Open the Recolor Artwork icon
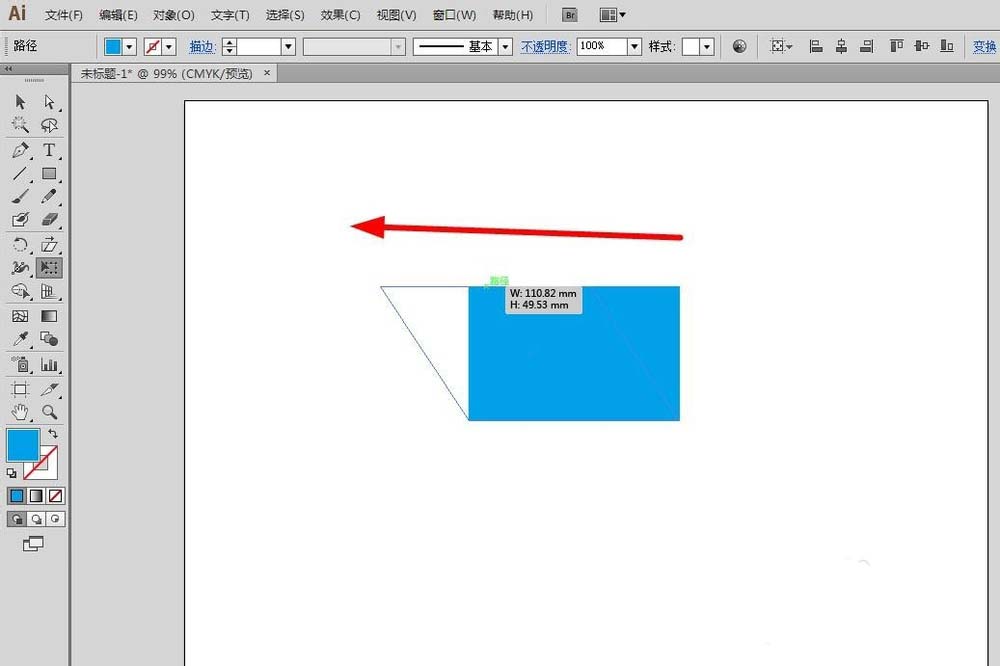 (739, 47)
